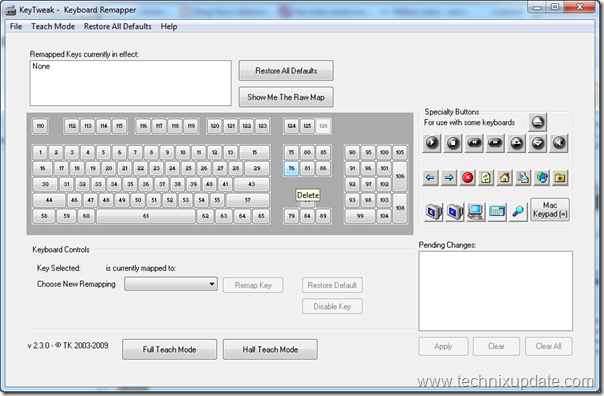Image resolution: width=604 pixels, height=396 pixels.
Task: Start Full Teach Mode
Action: 169,349
